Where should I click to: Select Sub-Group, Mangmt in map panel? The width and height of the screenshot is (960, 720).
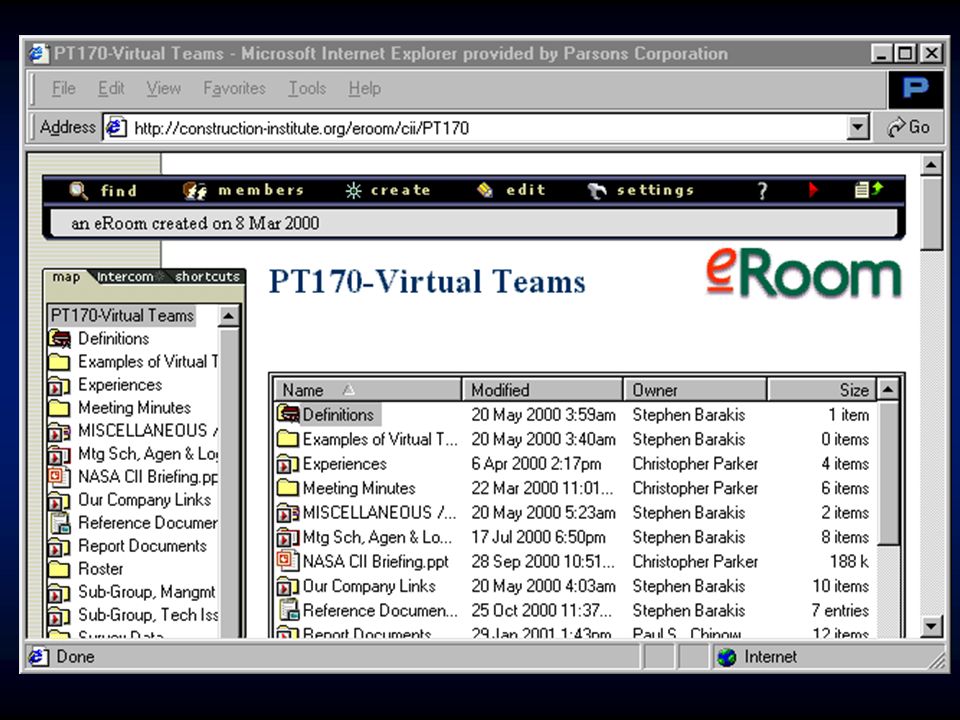(x=146, y=592)
